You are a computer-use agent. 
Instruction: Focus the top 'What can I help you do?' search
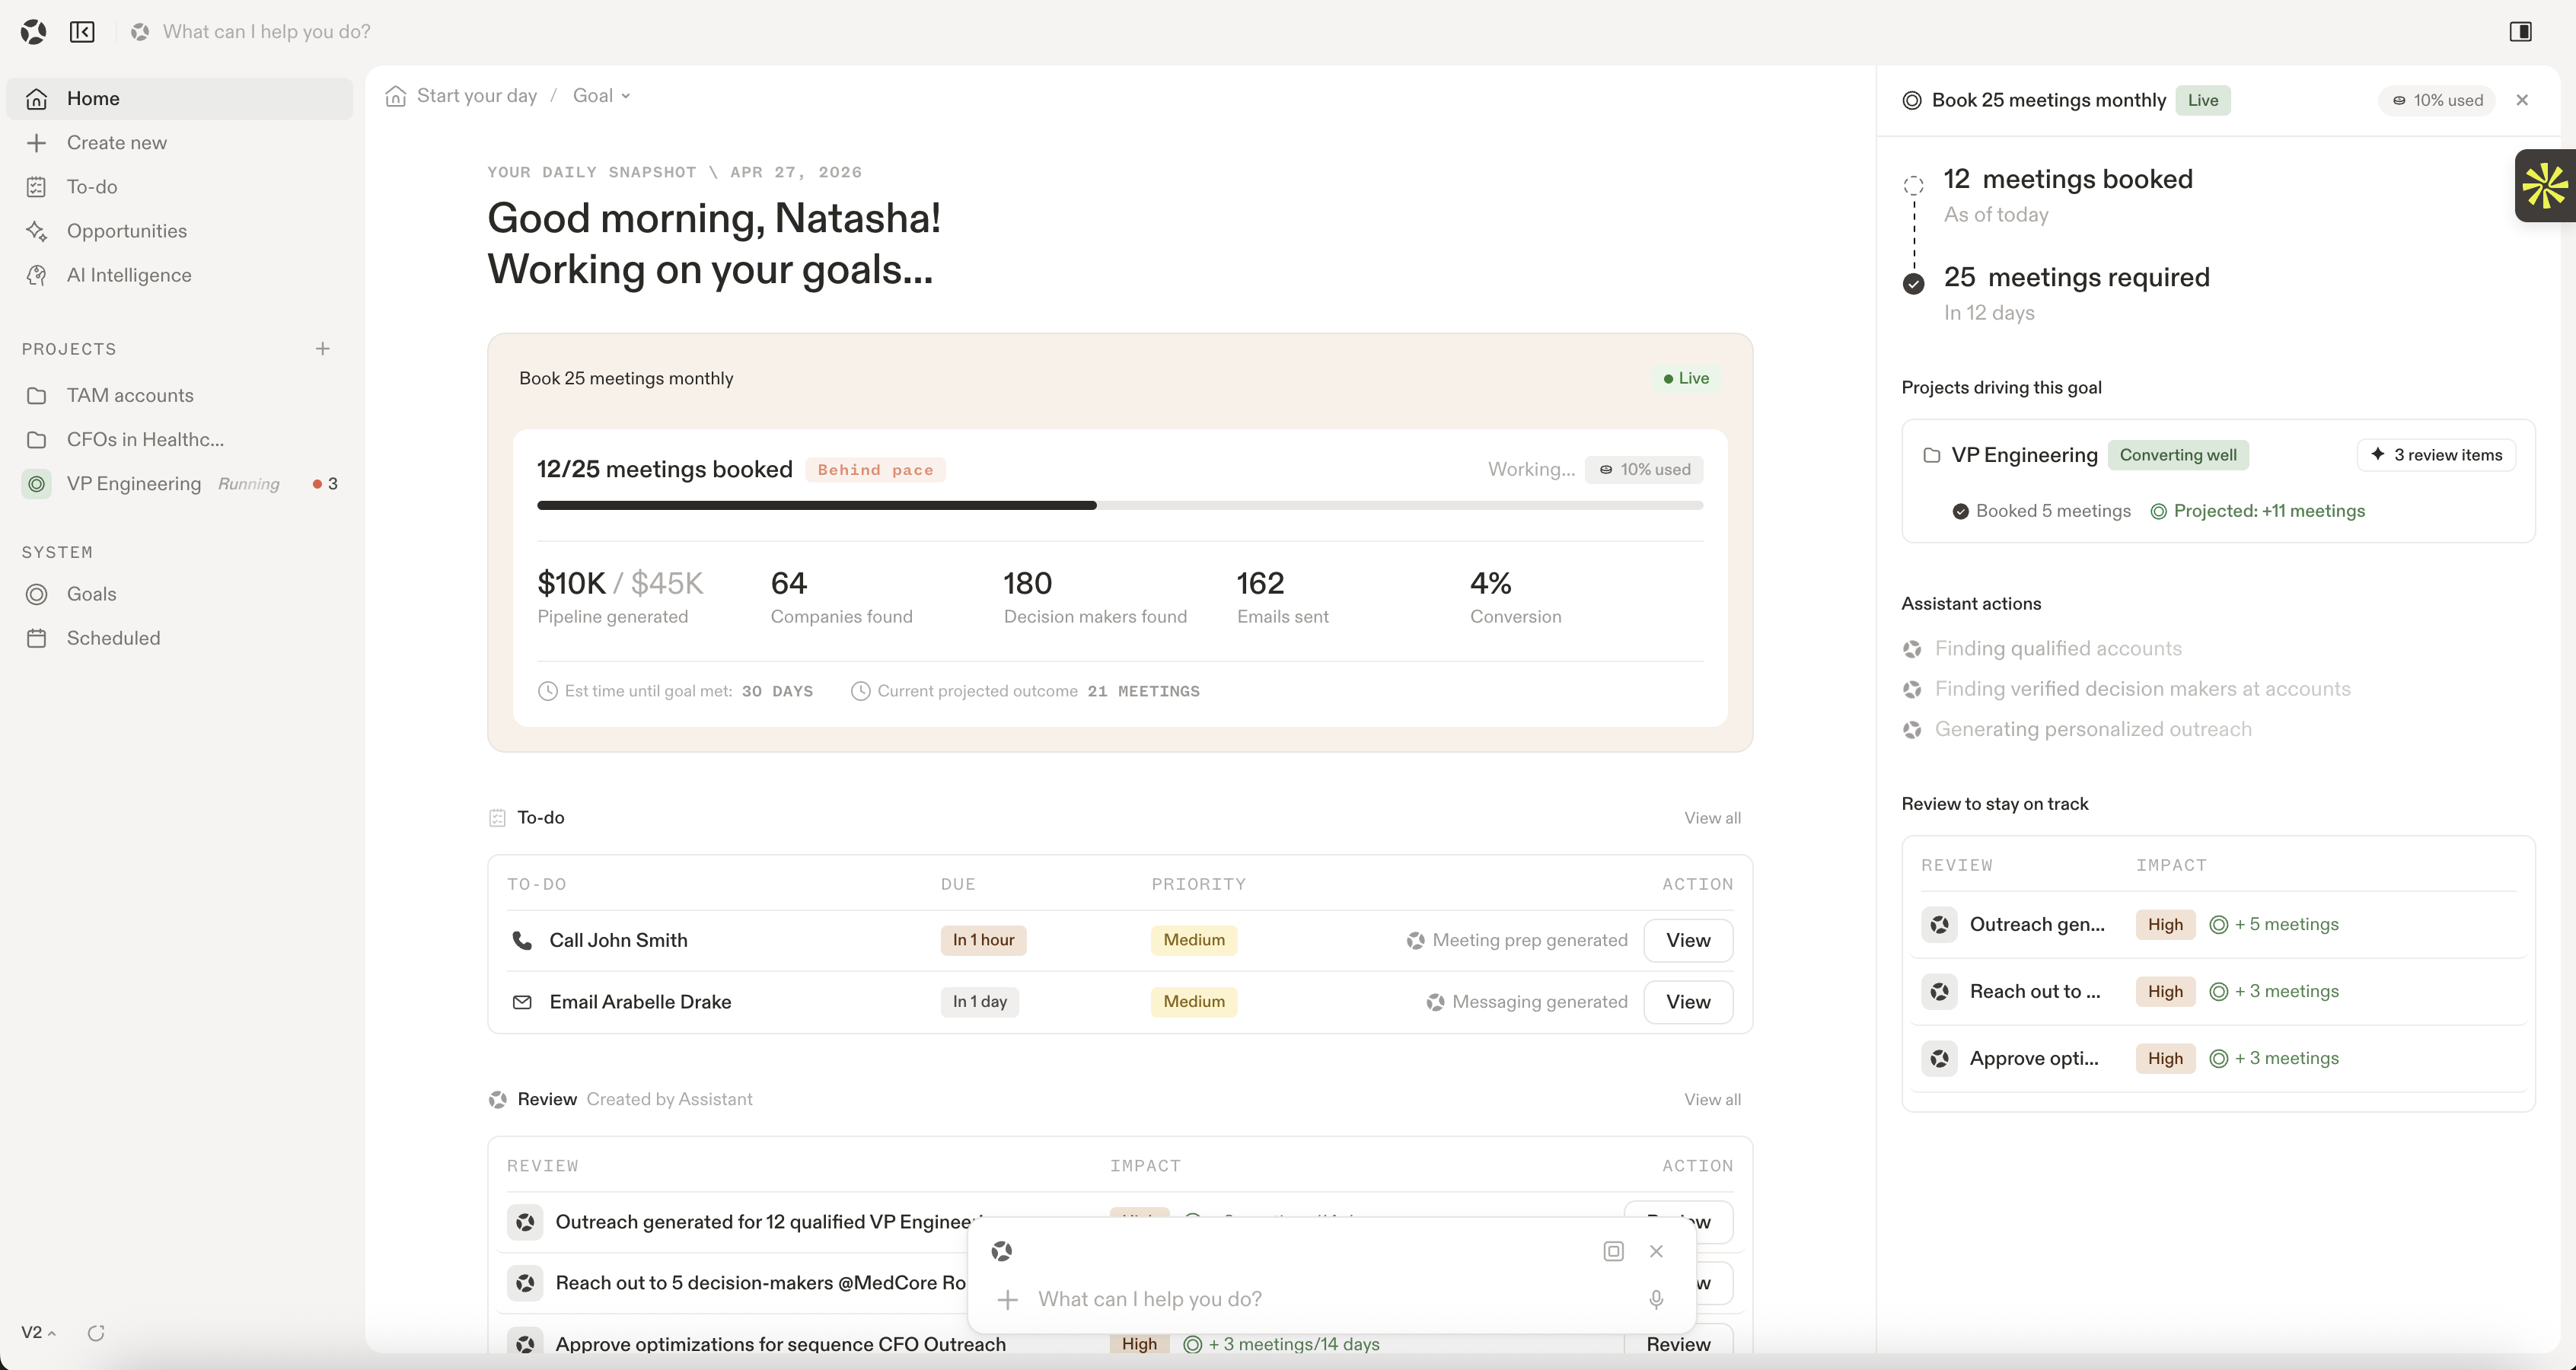pyautogui.click(x=266, y=32)
